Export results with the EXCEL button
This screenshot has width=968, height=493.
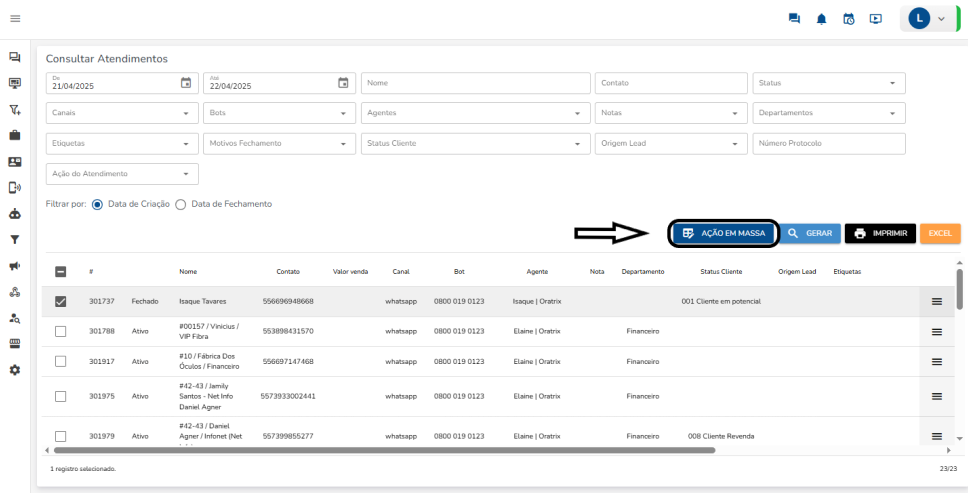click(x=939, y=233)
